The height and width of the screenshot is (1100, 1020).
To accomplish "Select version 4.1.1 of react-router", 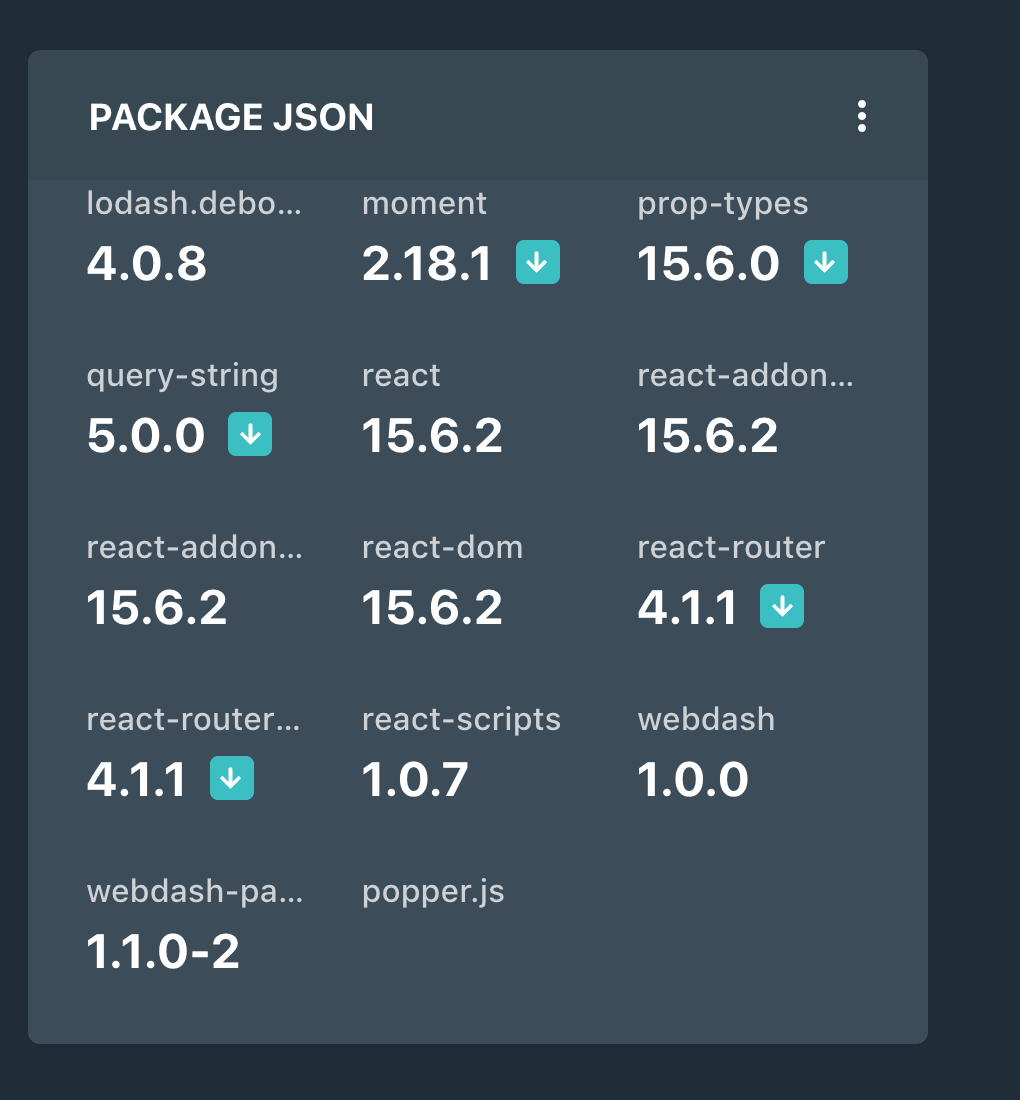I will click(687, 606).
